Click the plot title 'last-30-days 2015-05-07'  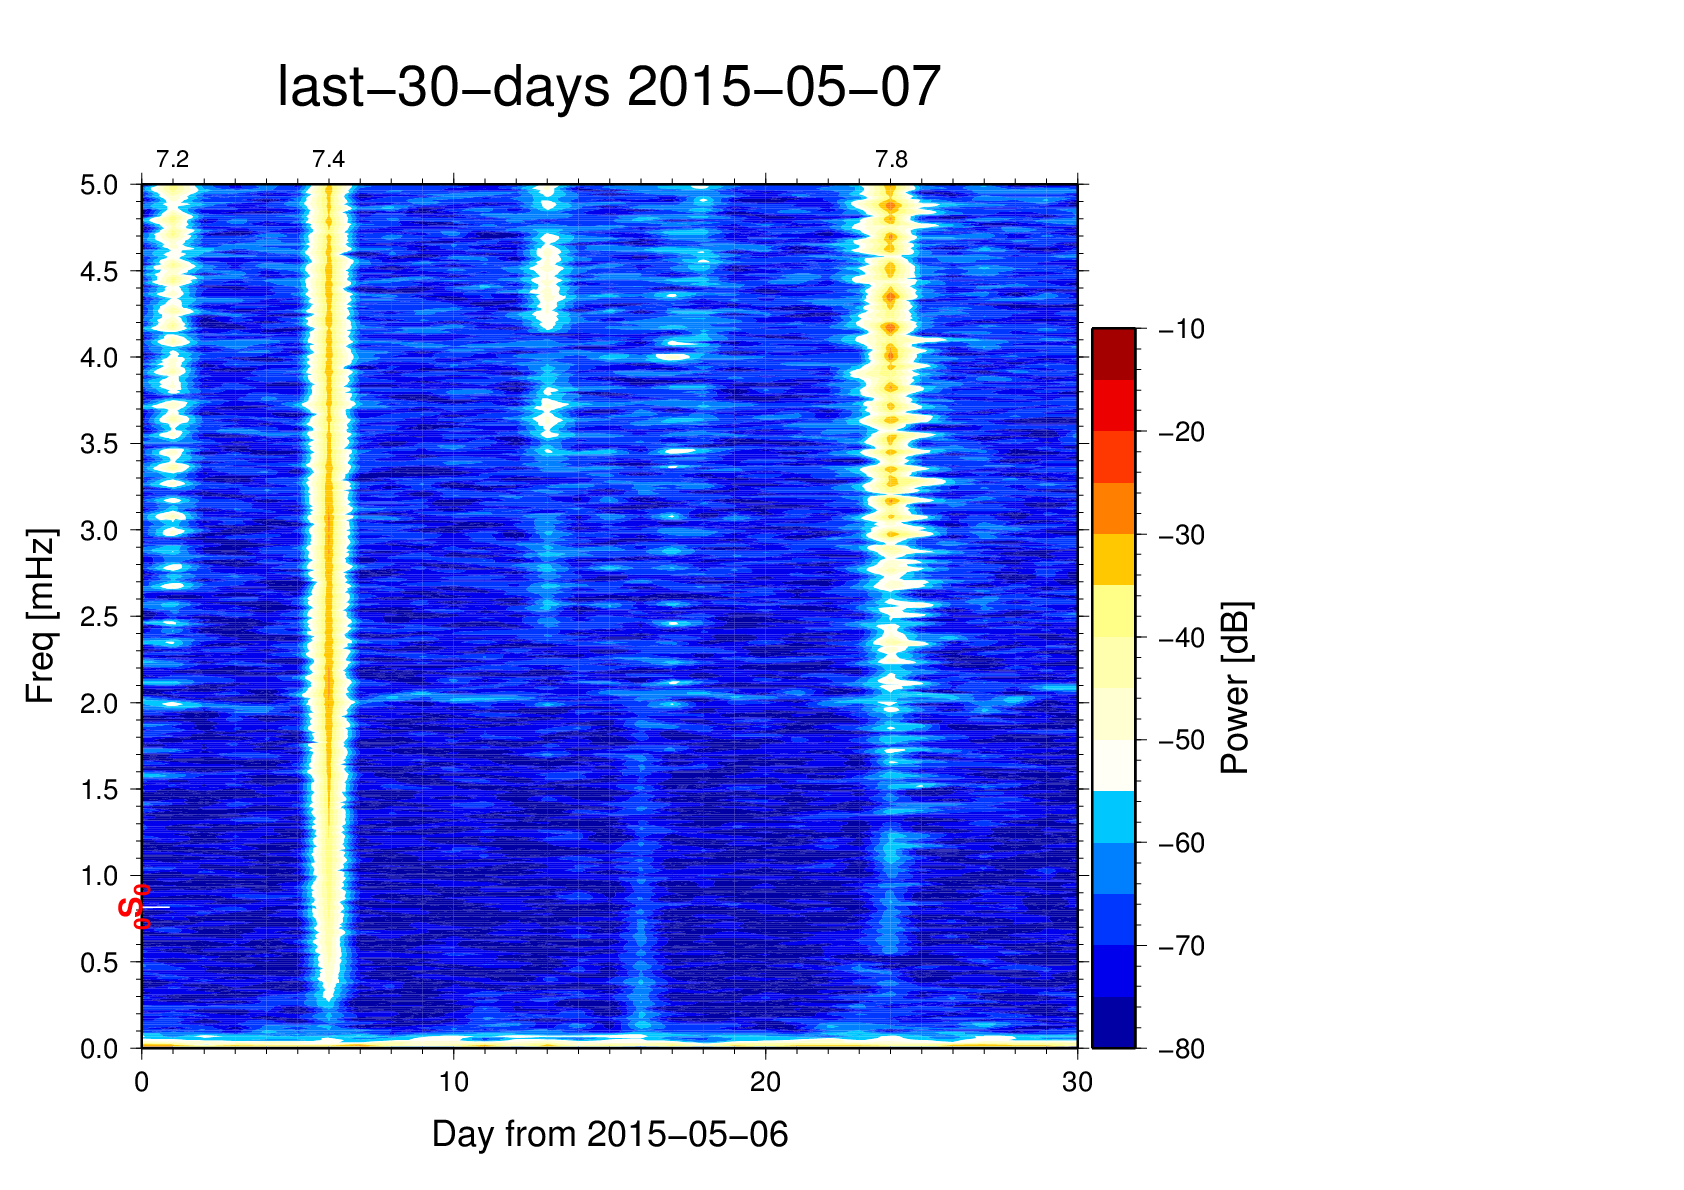click(608, 87)
